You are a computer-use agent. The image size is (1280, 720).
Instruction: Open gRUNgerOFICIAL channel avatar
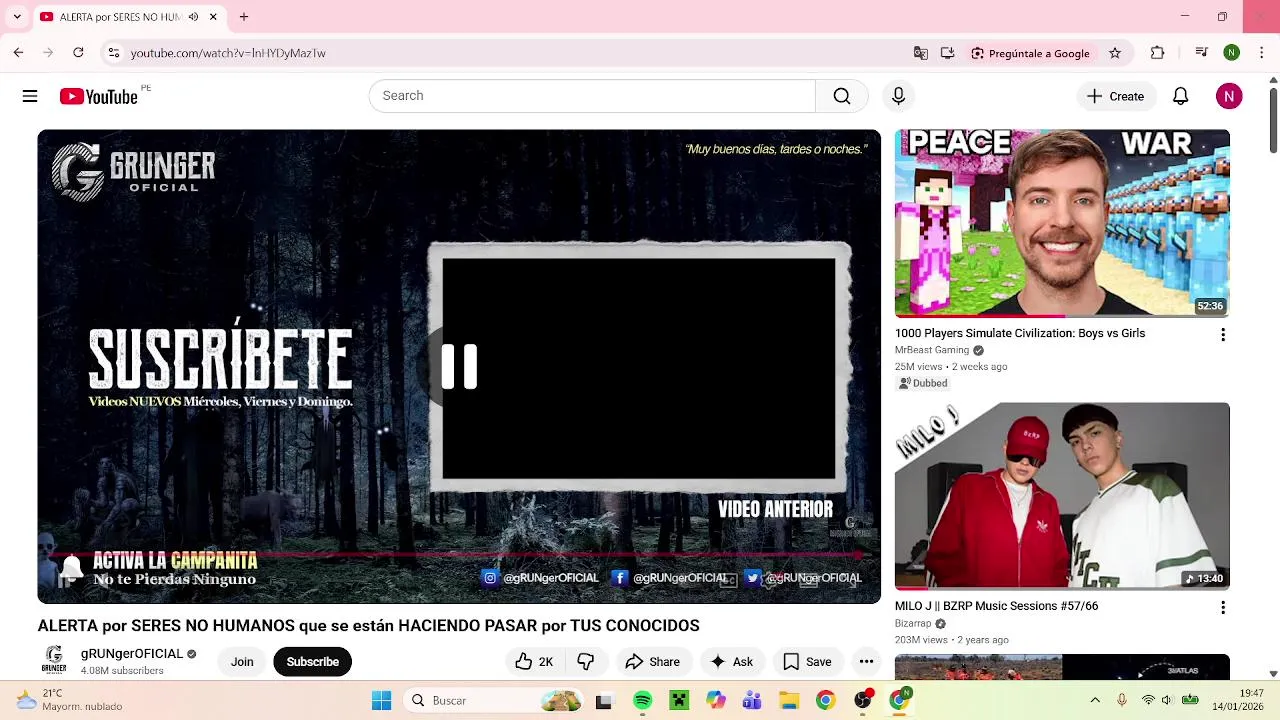coord(54,660)
